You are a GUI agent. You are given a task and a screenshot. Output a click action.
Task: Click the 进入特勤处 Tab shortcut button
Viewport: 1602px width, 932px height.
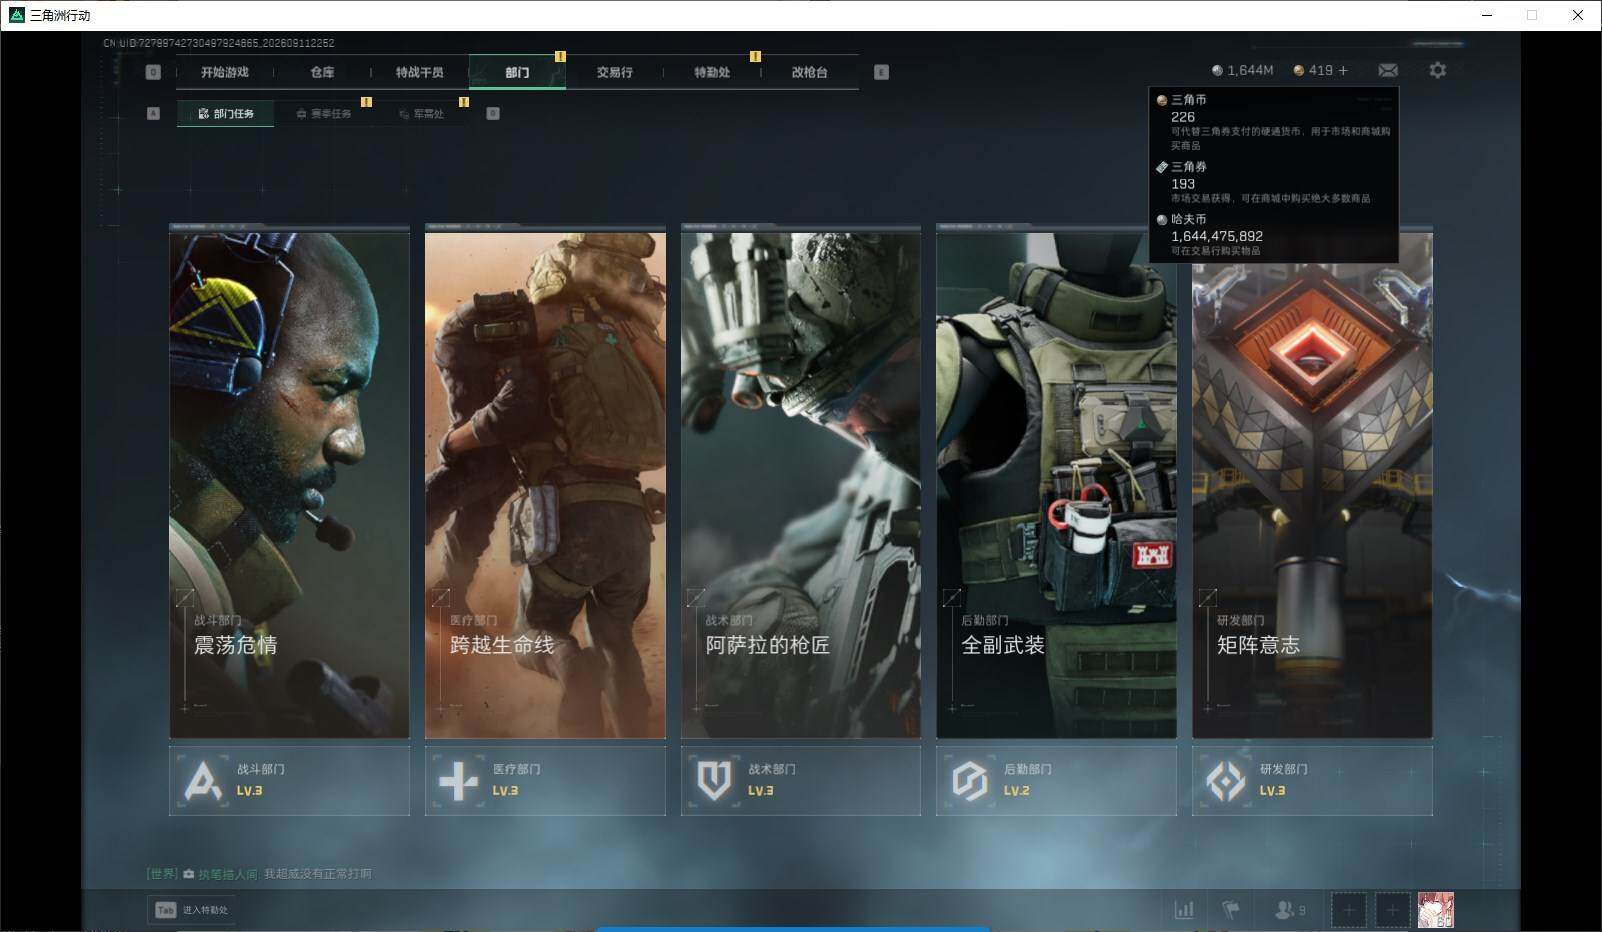(x=192, y=910)
